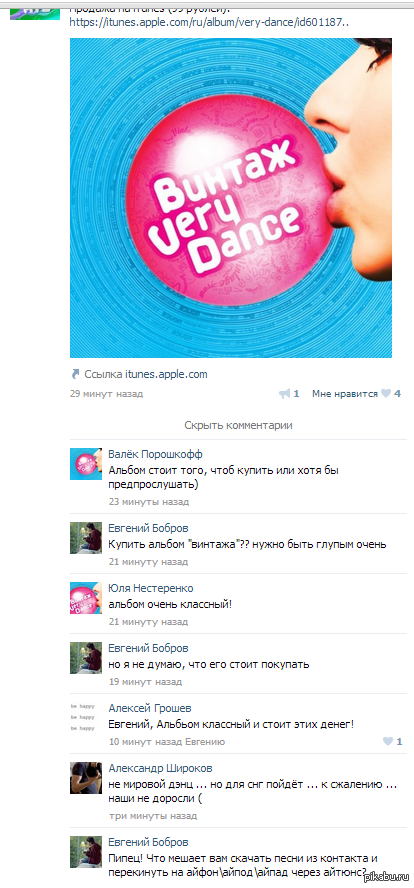This screenshot has height=888, width=414.
Task: Click the Ссылка itunes.apple.com link
Action: point(146,374)
